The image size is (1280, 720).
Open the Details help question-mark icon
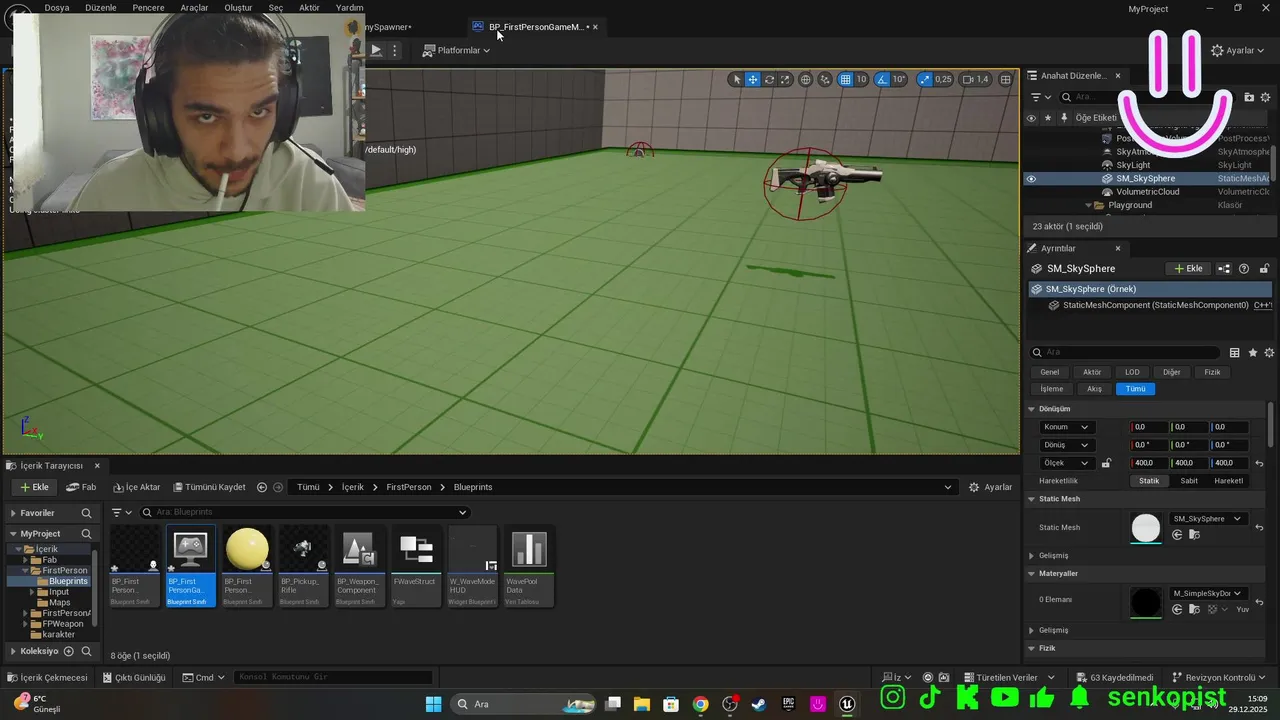(1244, 269)
